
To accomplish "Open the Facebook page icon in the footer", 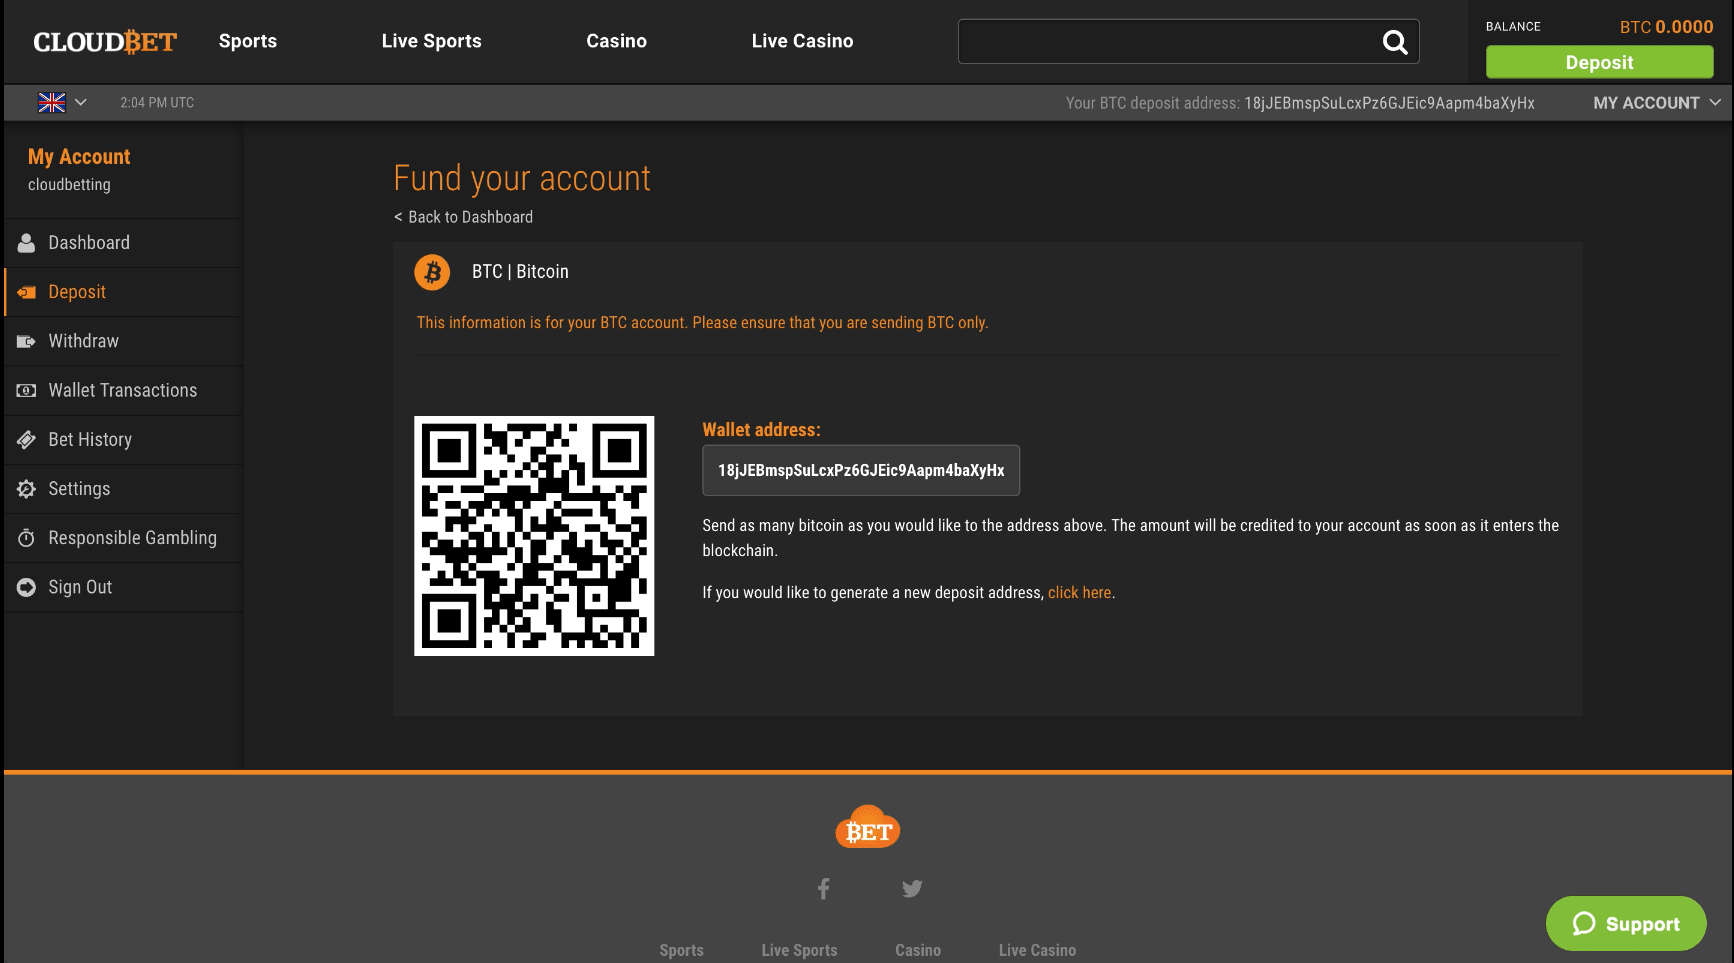I will (x=824, y=888).
